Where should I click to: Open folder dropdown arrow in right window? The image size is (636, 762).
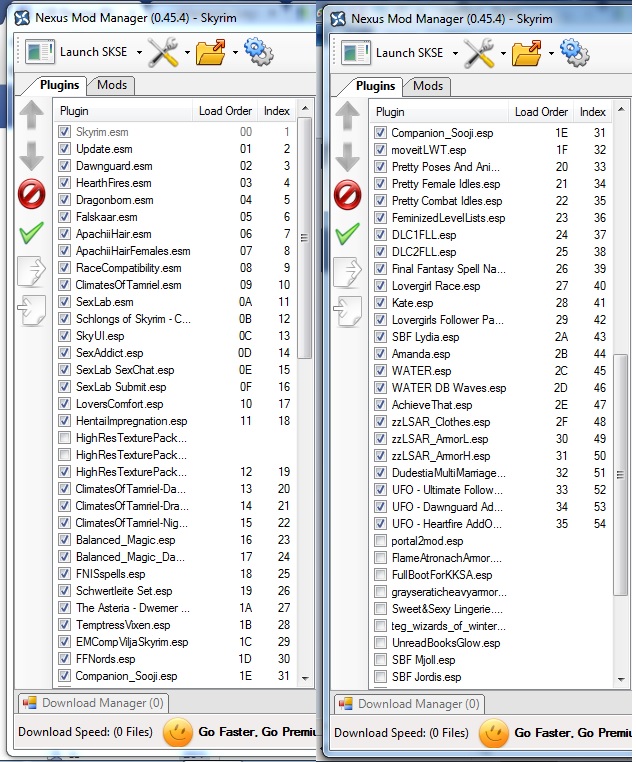pyautogui.click(x=551, y=53)
